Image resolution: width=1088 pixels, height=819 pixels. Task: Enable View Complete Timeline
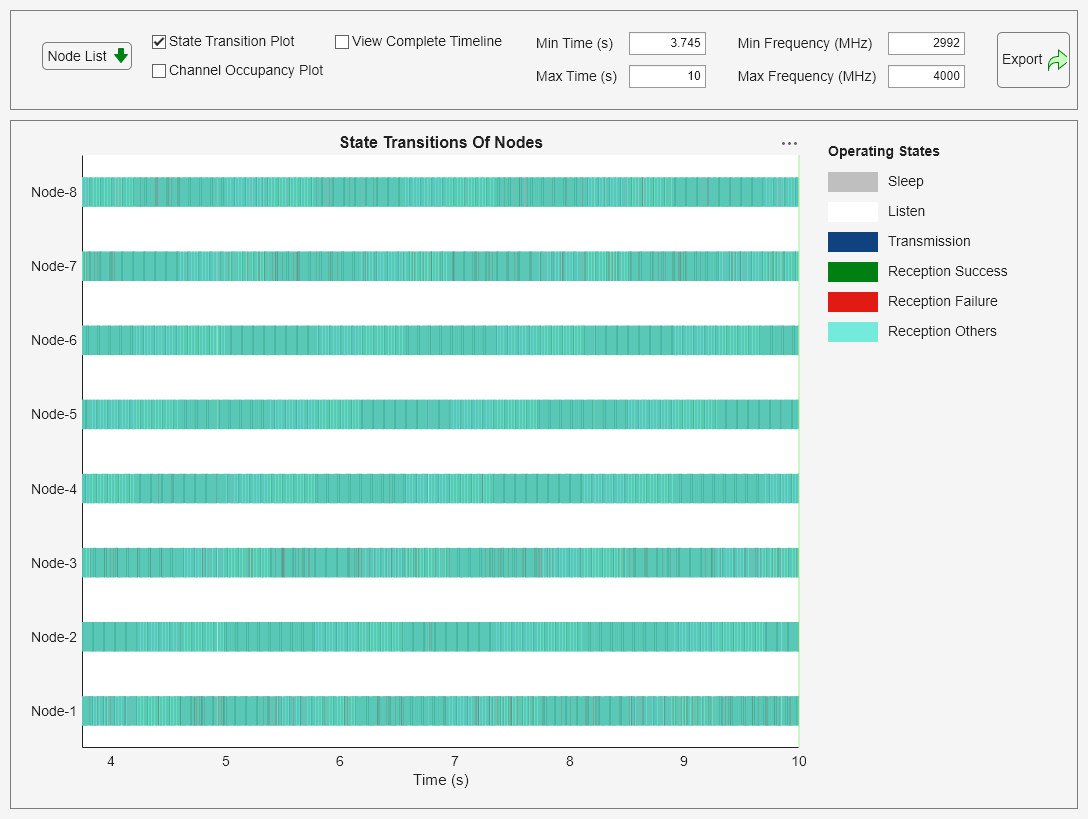coord(341,41)
